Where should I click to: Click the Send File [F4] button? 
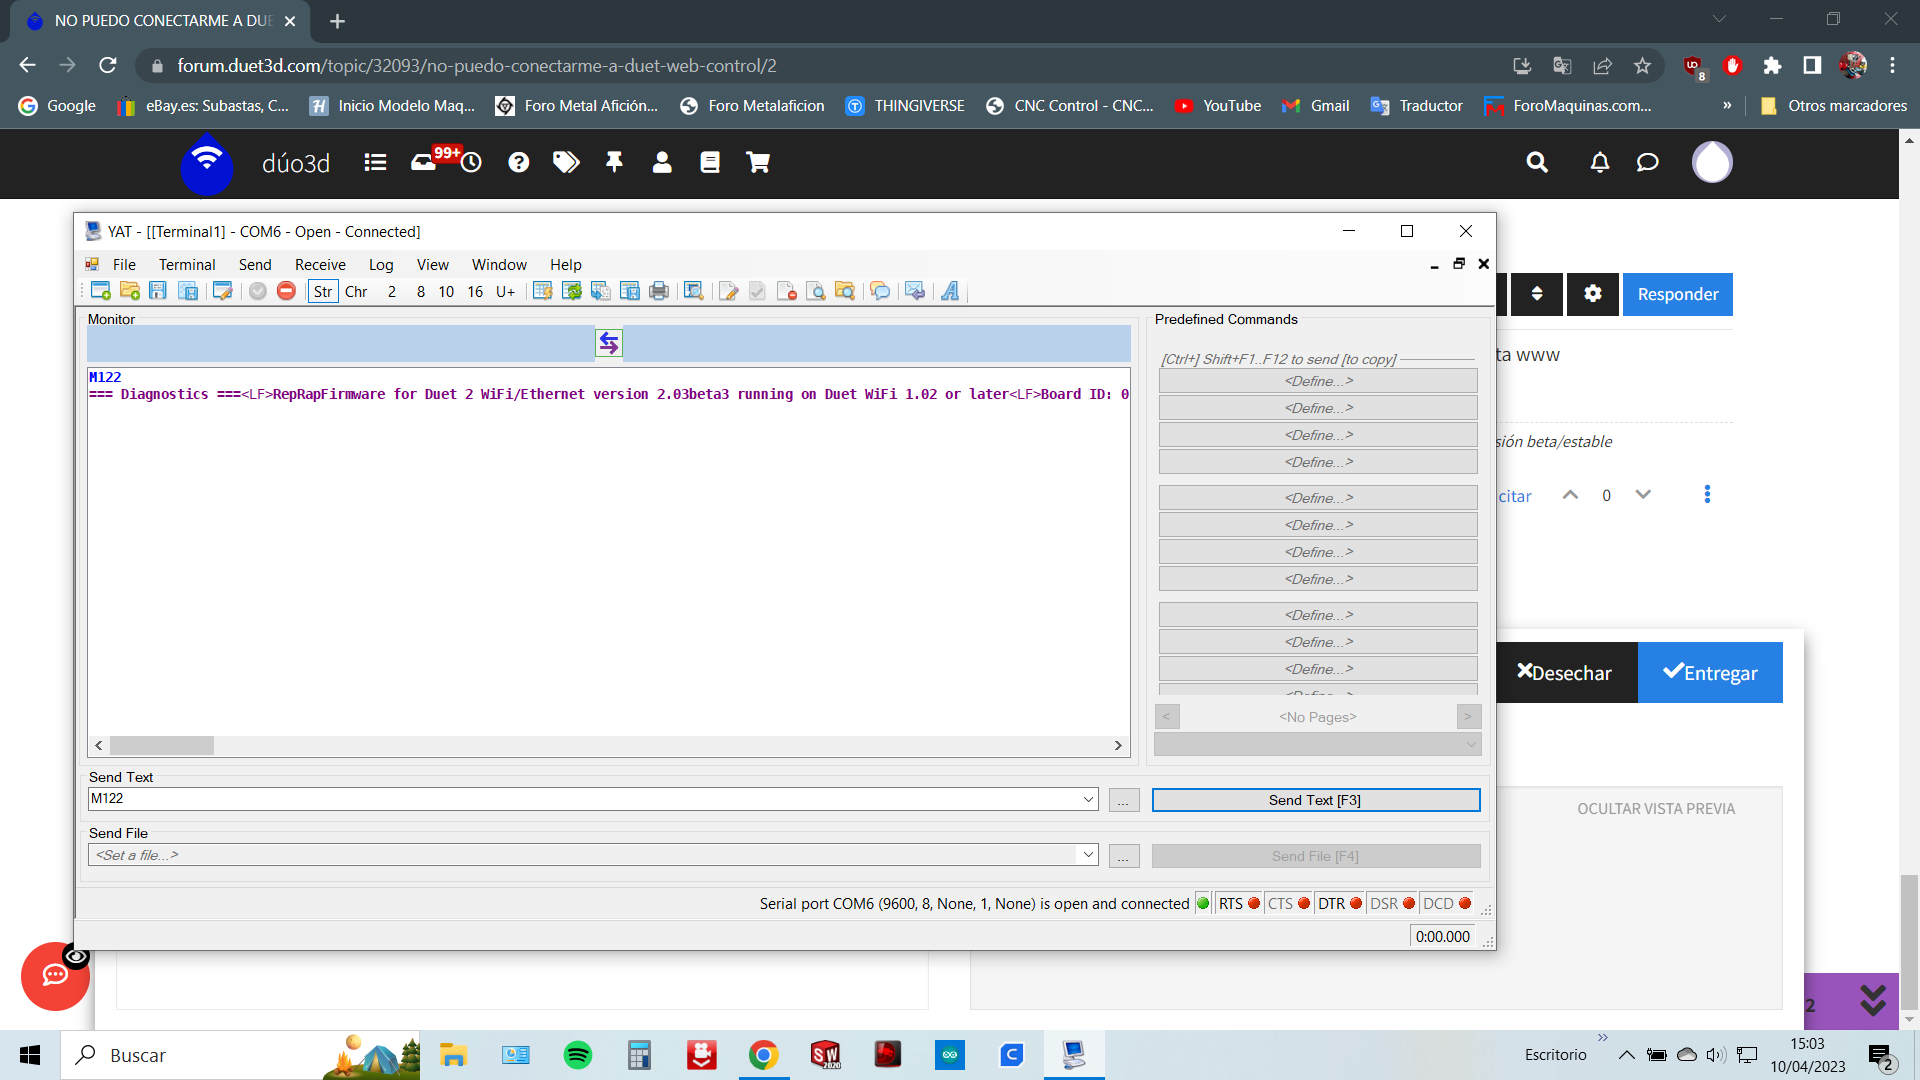tap(1315, 855)
